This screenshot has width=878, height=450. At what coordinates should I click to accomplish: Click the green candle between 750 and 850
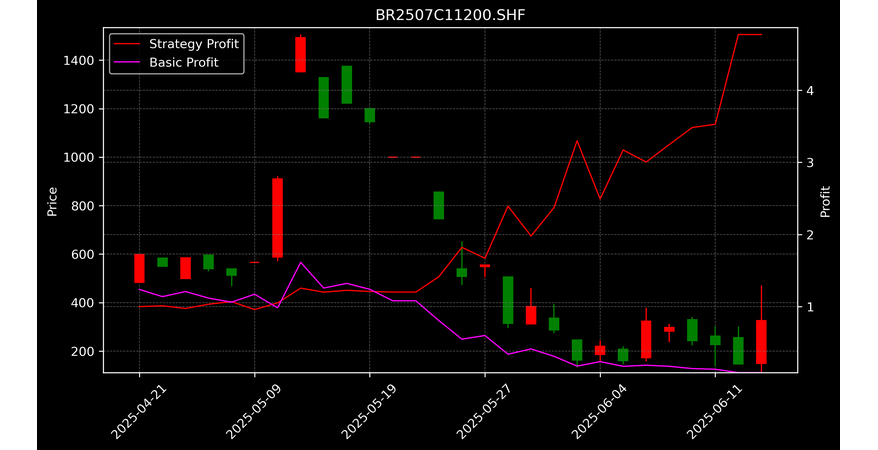click(439, 205)
